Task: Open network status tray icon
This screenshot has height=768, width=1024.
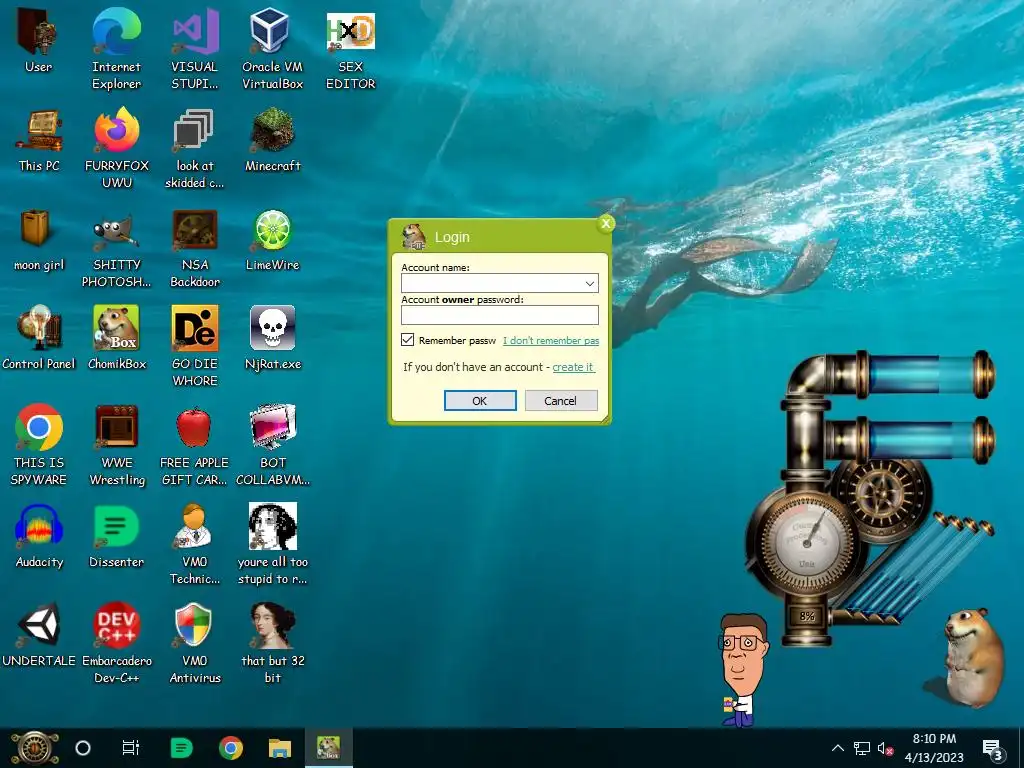Action: pos(861,748)
